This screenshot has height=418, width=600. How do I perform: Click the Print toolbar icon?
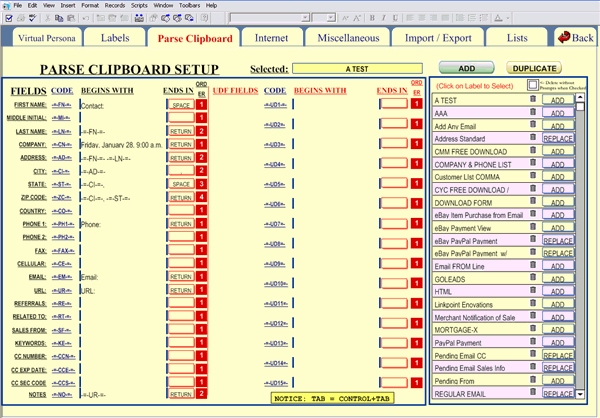(x=21, y=18)
